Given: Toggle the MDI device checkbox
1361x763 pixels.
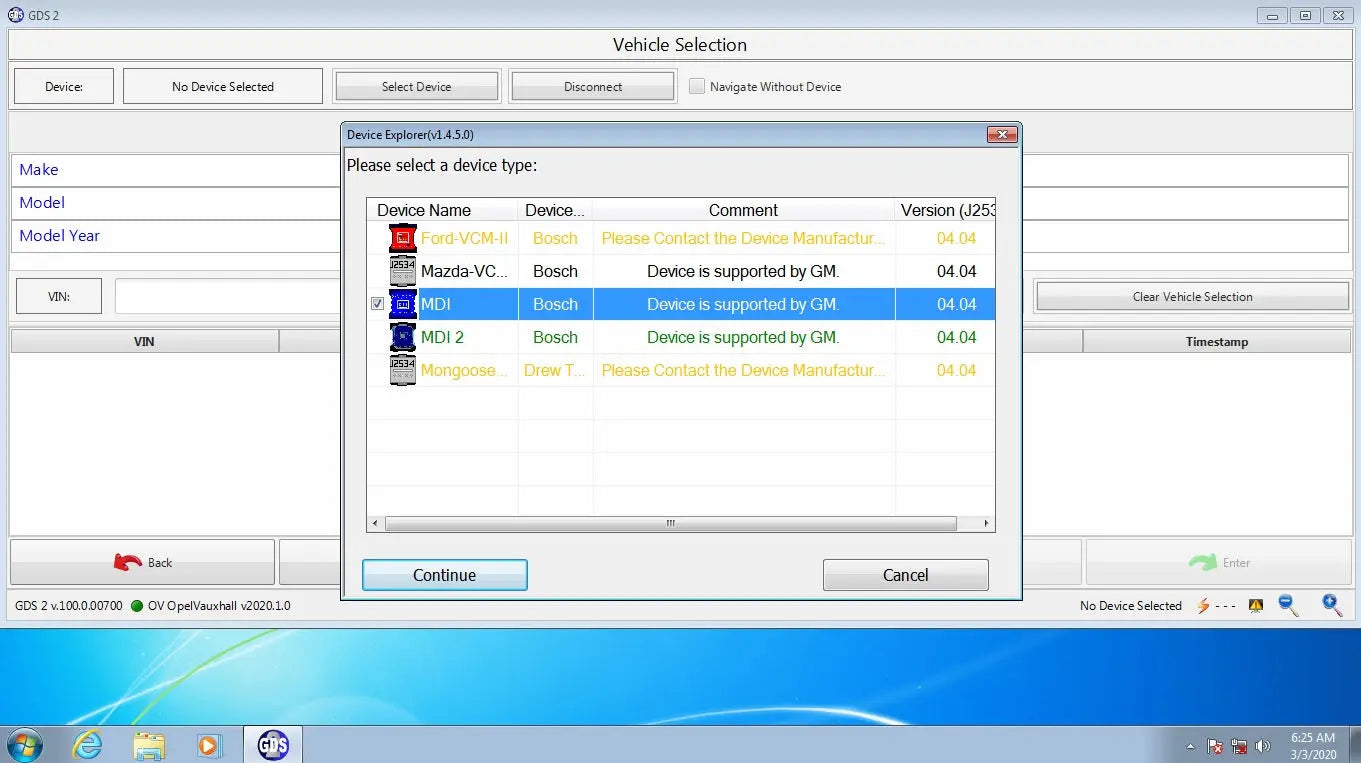Looking at the screenshot, I should tap(377, 304).
